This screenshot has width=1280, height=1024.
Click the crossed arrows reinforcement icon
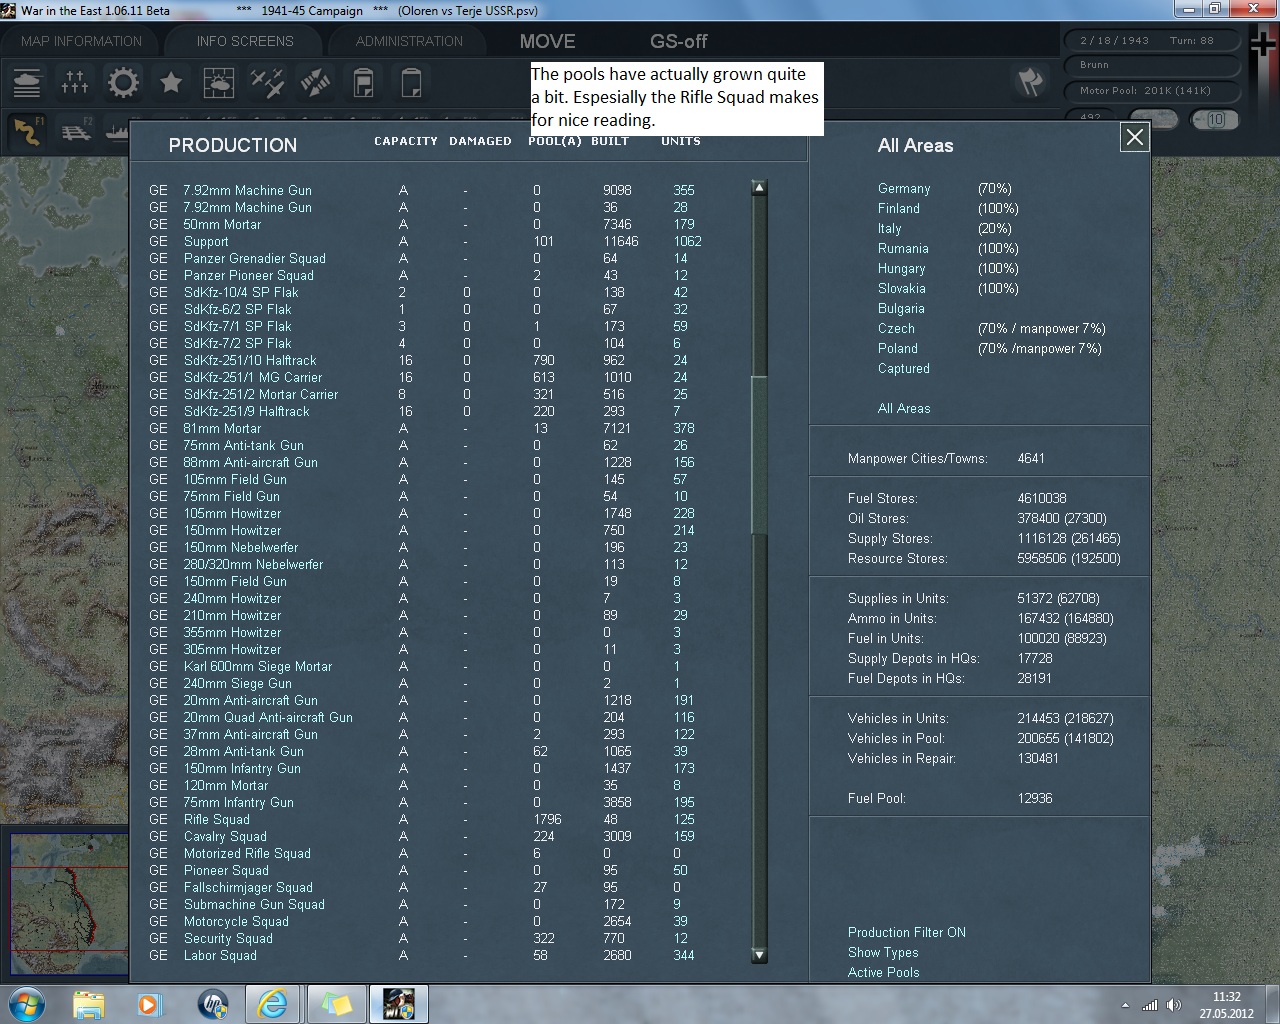click(x=315, y=82)
